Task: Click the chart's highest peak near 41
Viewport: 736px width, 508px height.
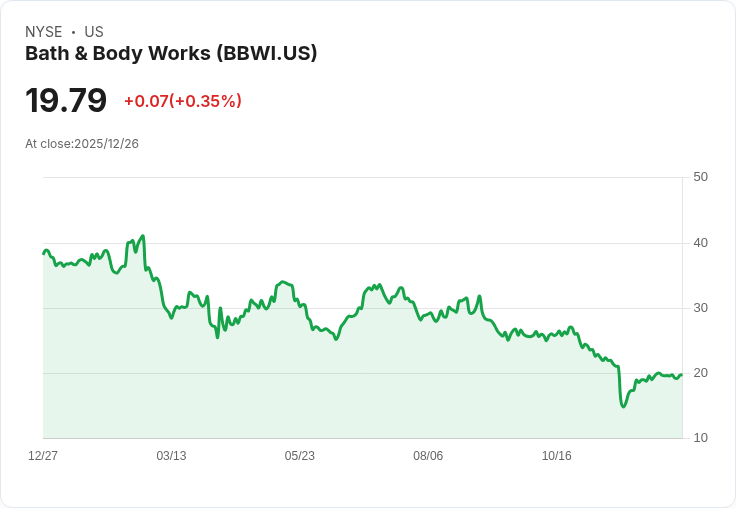Action: (x=143, y=236)
